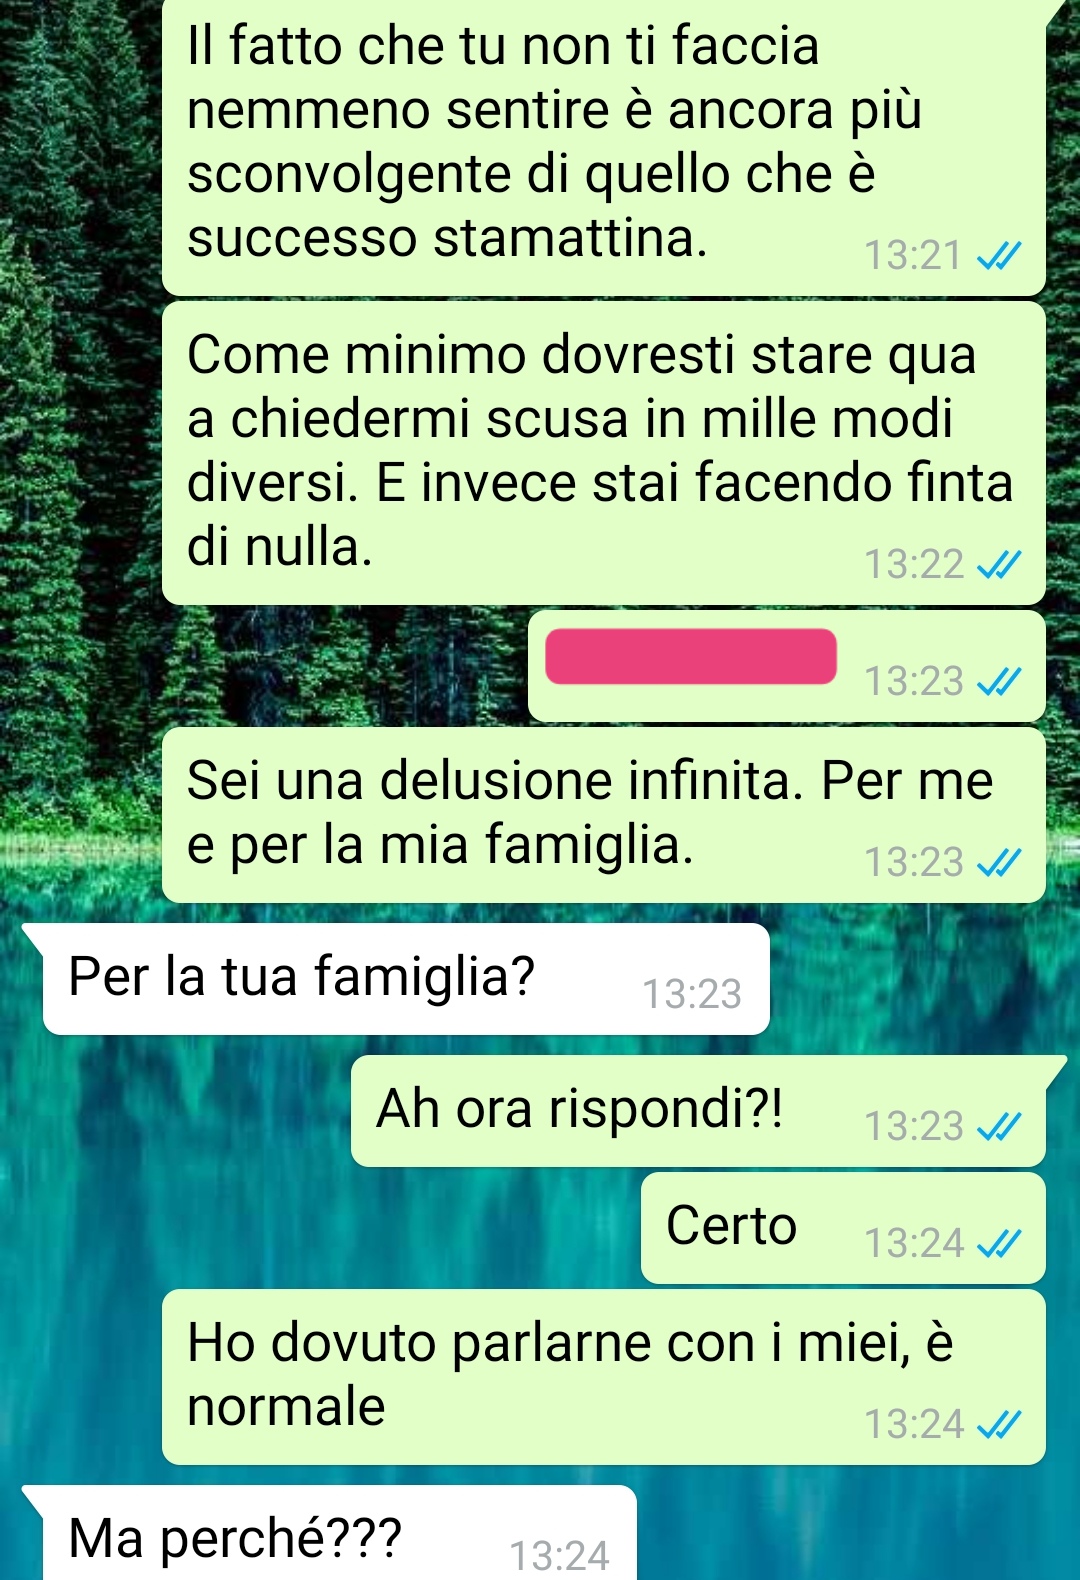Click the blue double check on 13:21 message
Screen dimensions: 1080x1580
point(998,258)
